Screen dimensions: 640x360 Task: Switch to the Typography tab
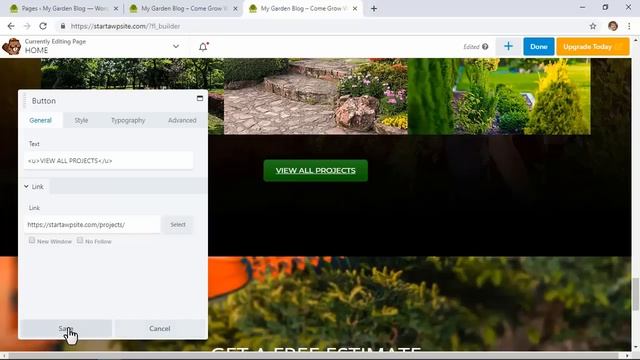pos(128,120)
